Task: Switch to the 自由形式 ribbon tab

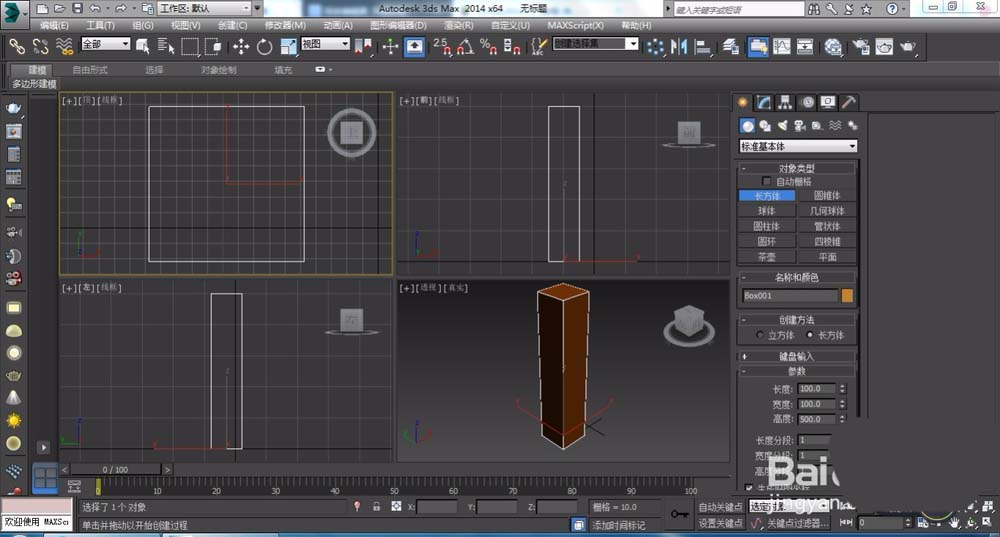Action: (90, 70)
